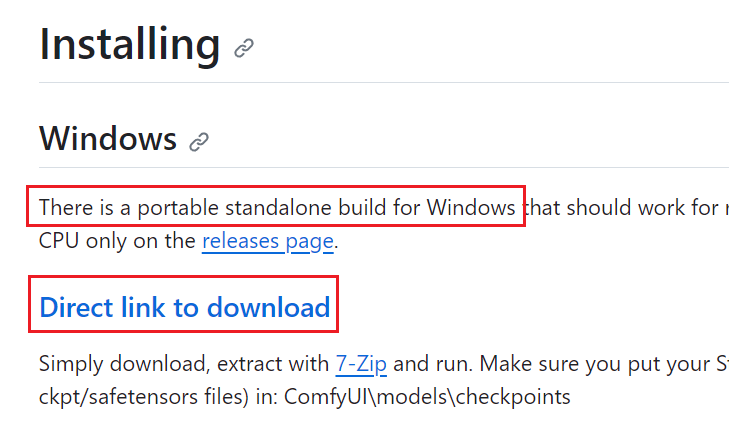This screenshot has width=729, height=433.
Task: Click the Direct link to download
Action: pyautogui.click(x=185, y=307)
